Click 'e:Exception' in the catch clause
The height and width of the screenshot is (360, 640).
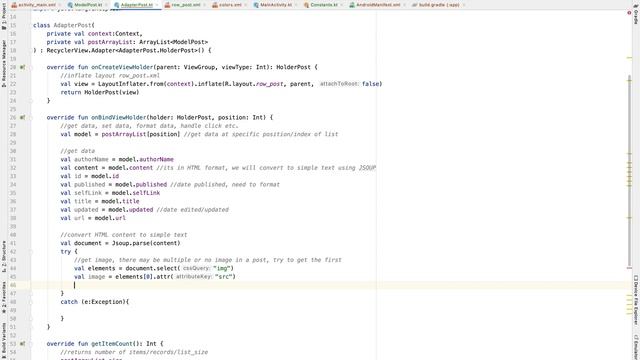[x=105, y=302]
